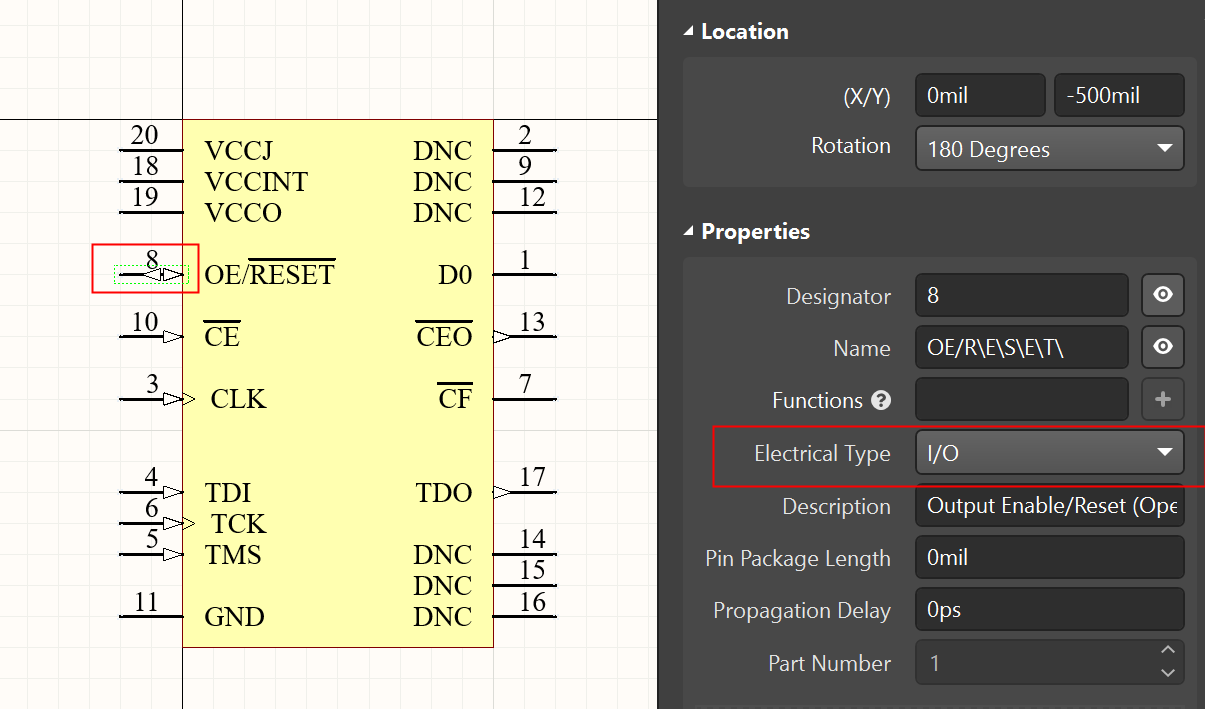Select pin 3 CLK clock input symbol
1205x709 pixels.
(178, 399)
